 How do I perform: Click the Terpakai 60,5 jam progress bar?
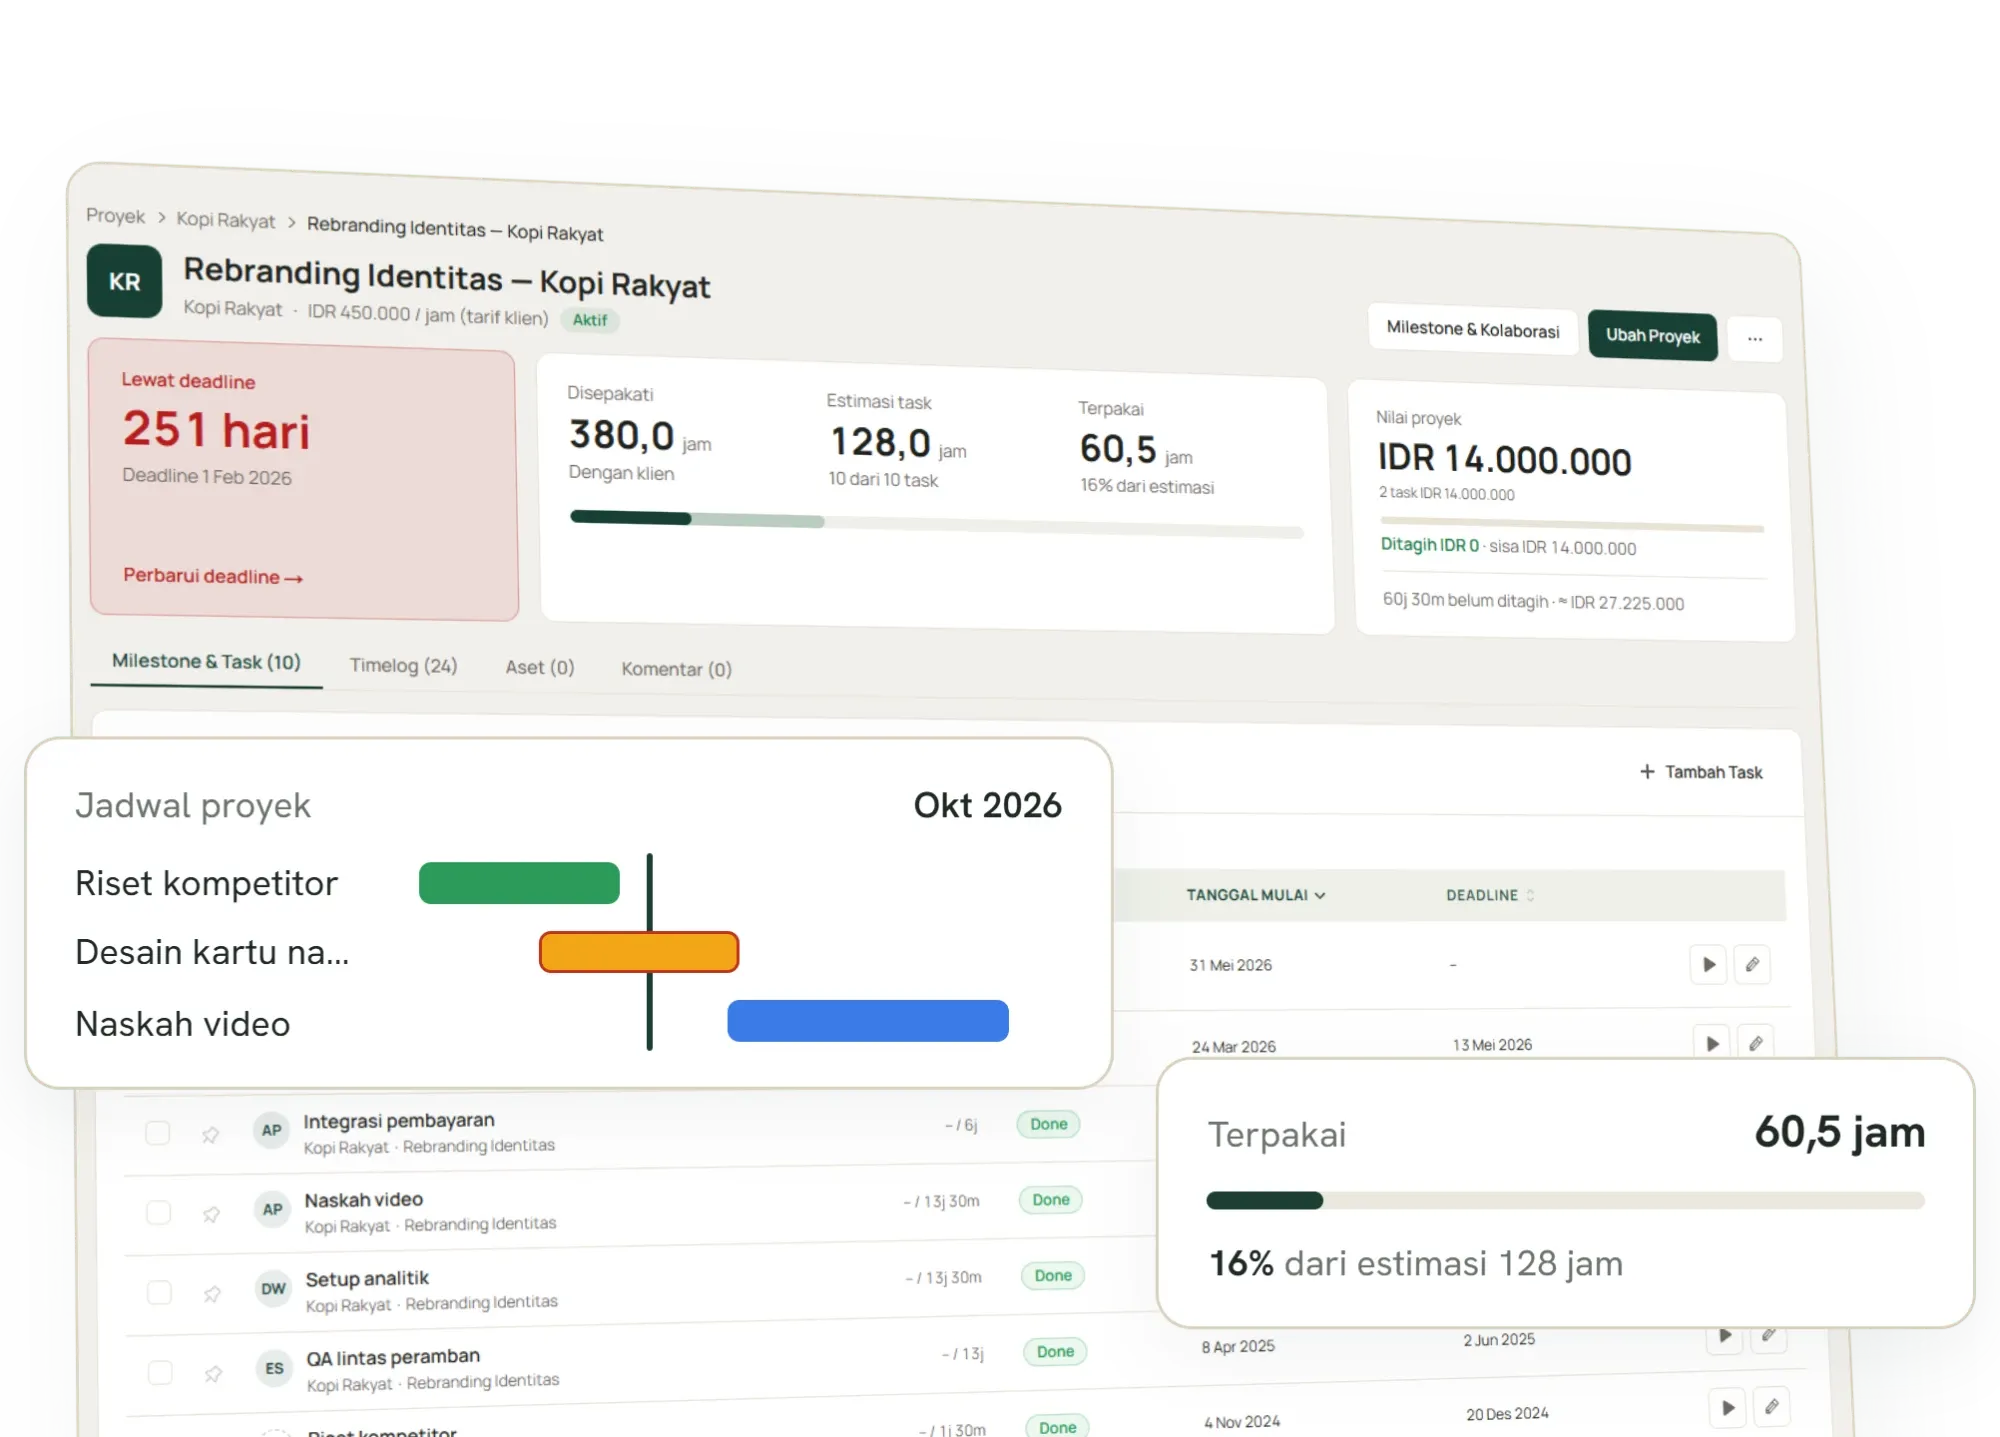click(x=1565, y=1200)
